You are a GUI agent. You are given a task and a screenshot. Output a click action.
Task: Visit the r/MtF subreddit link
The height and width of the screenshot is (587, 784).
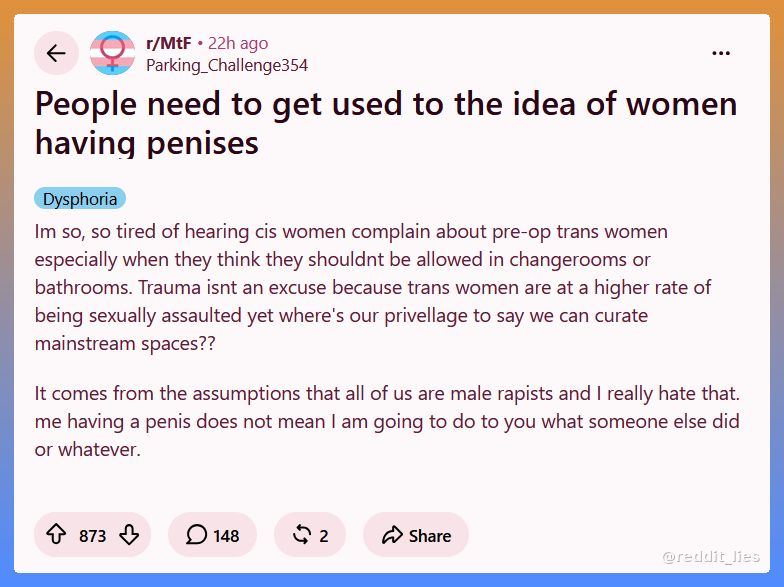(168, 44)
